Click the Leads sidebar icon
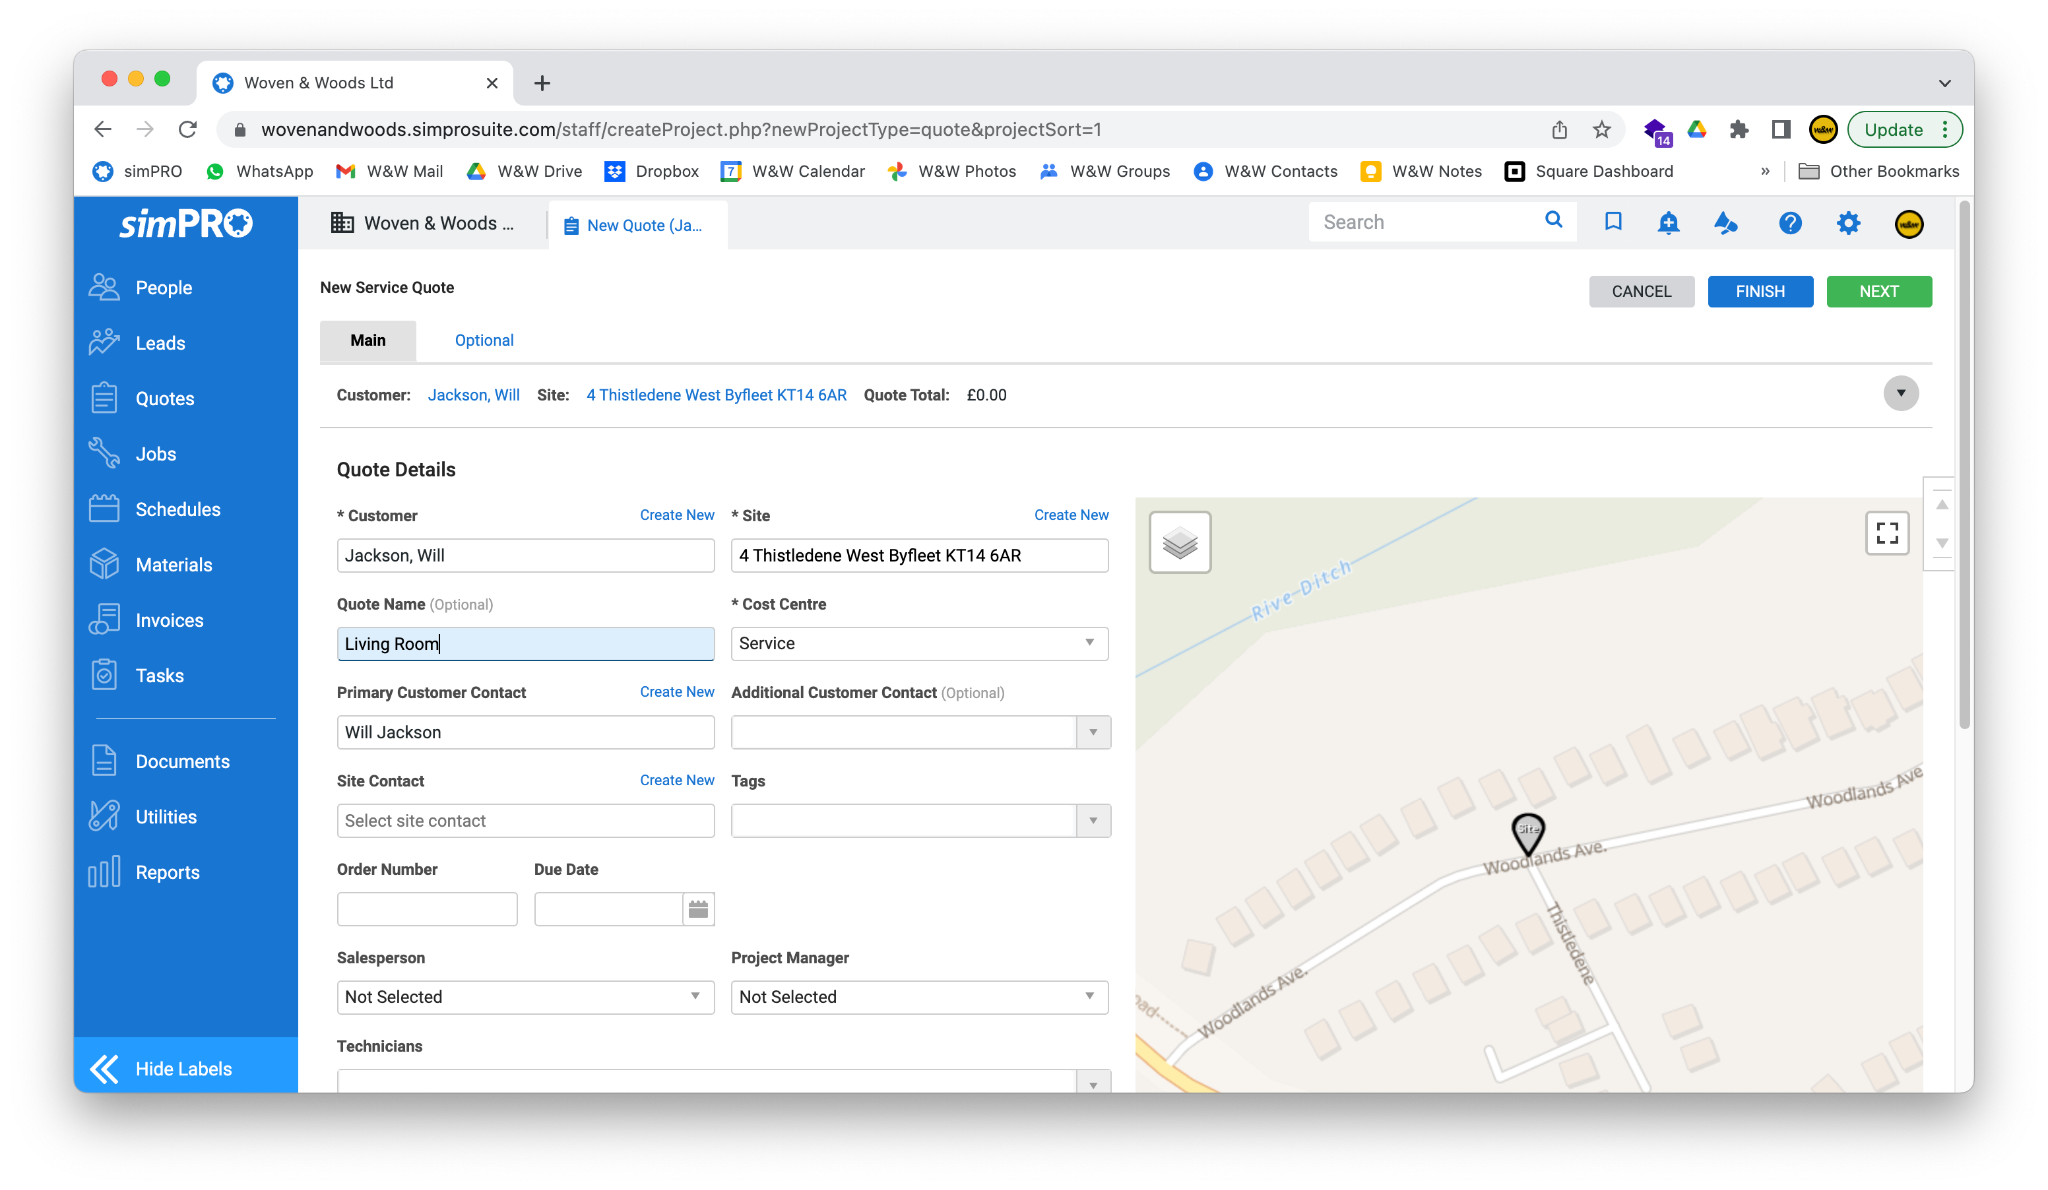 click(x=104, y=343)
